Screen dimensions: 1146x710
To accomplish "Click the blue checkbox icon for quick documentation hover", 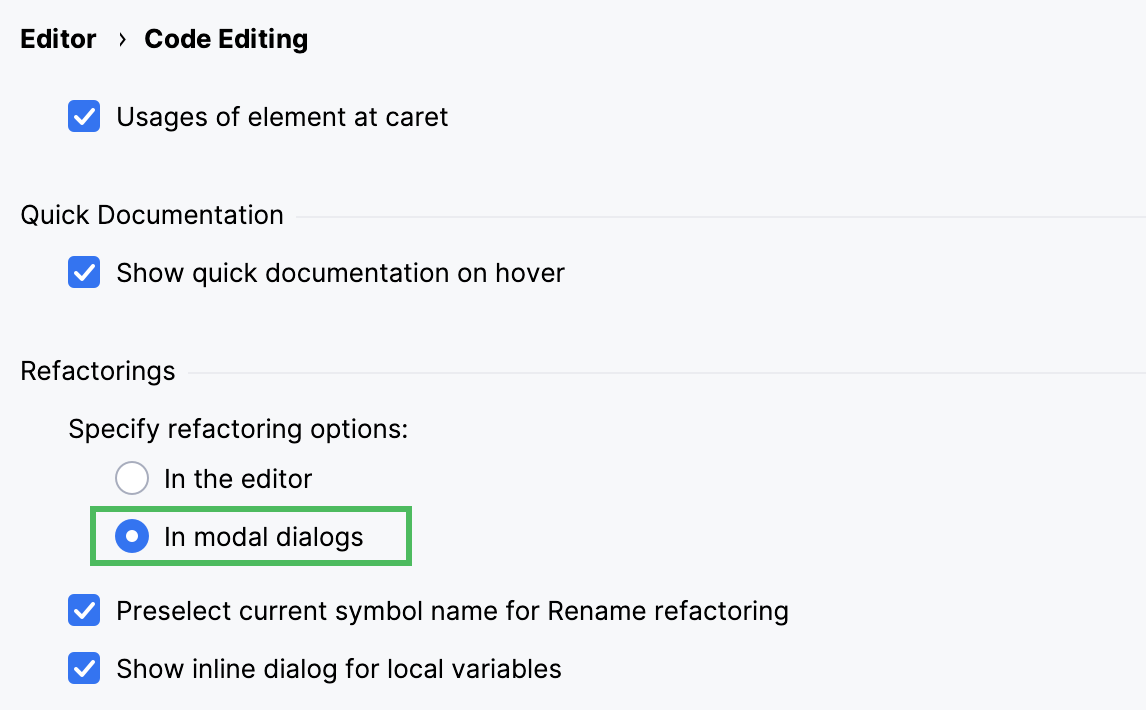I will (84, 273).
